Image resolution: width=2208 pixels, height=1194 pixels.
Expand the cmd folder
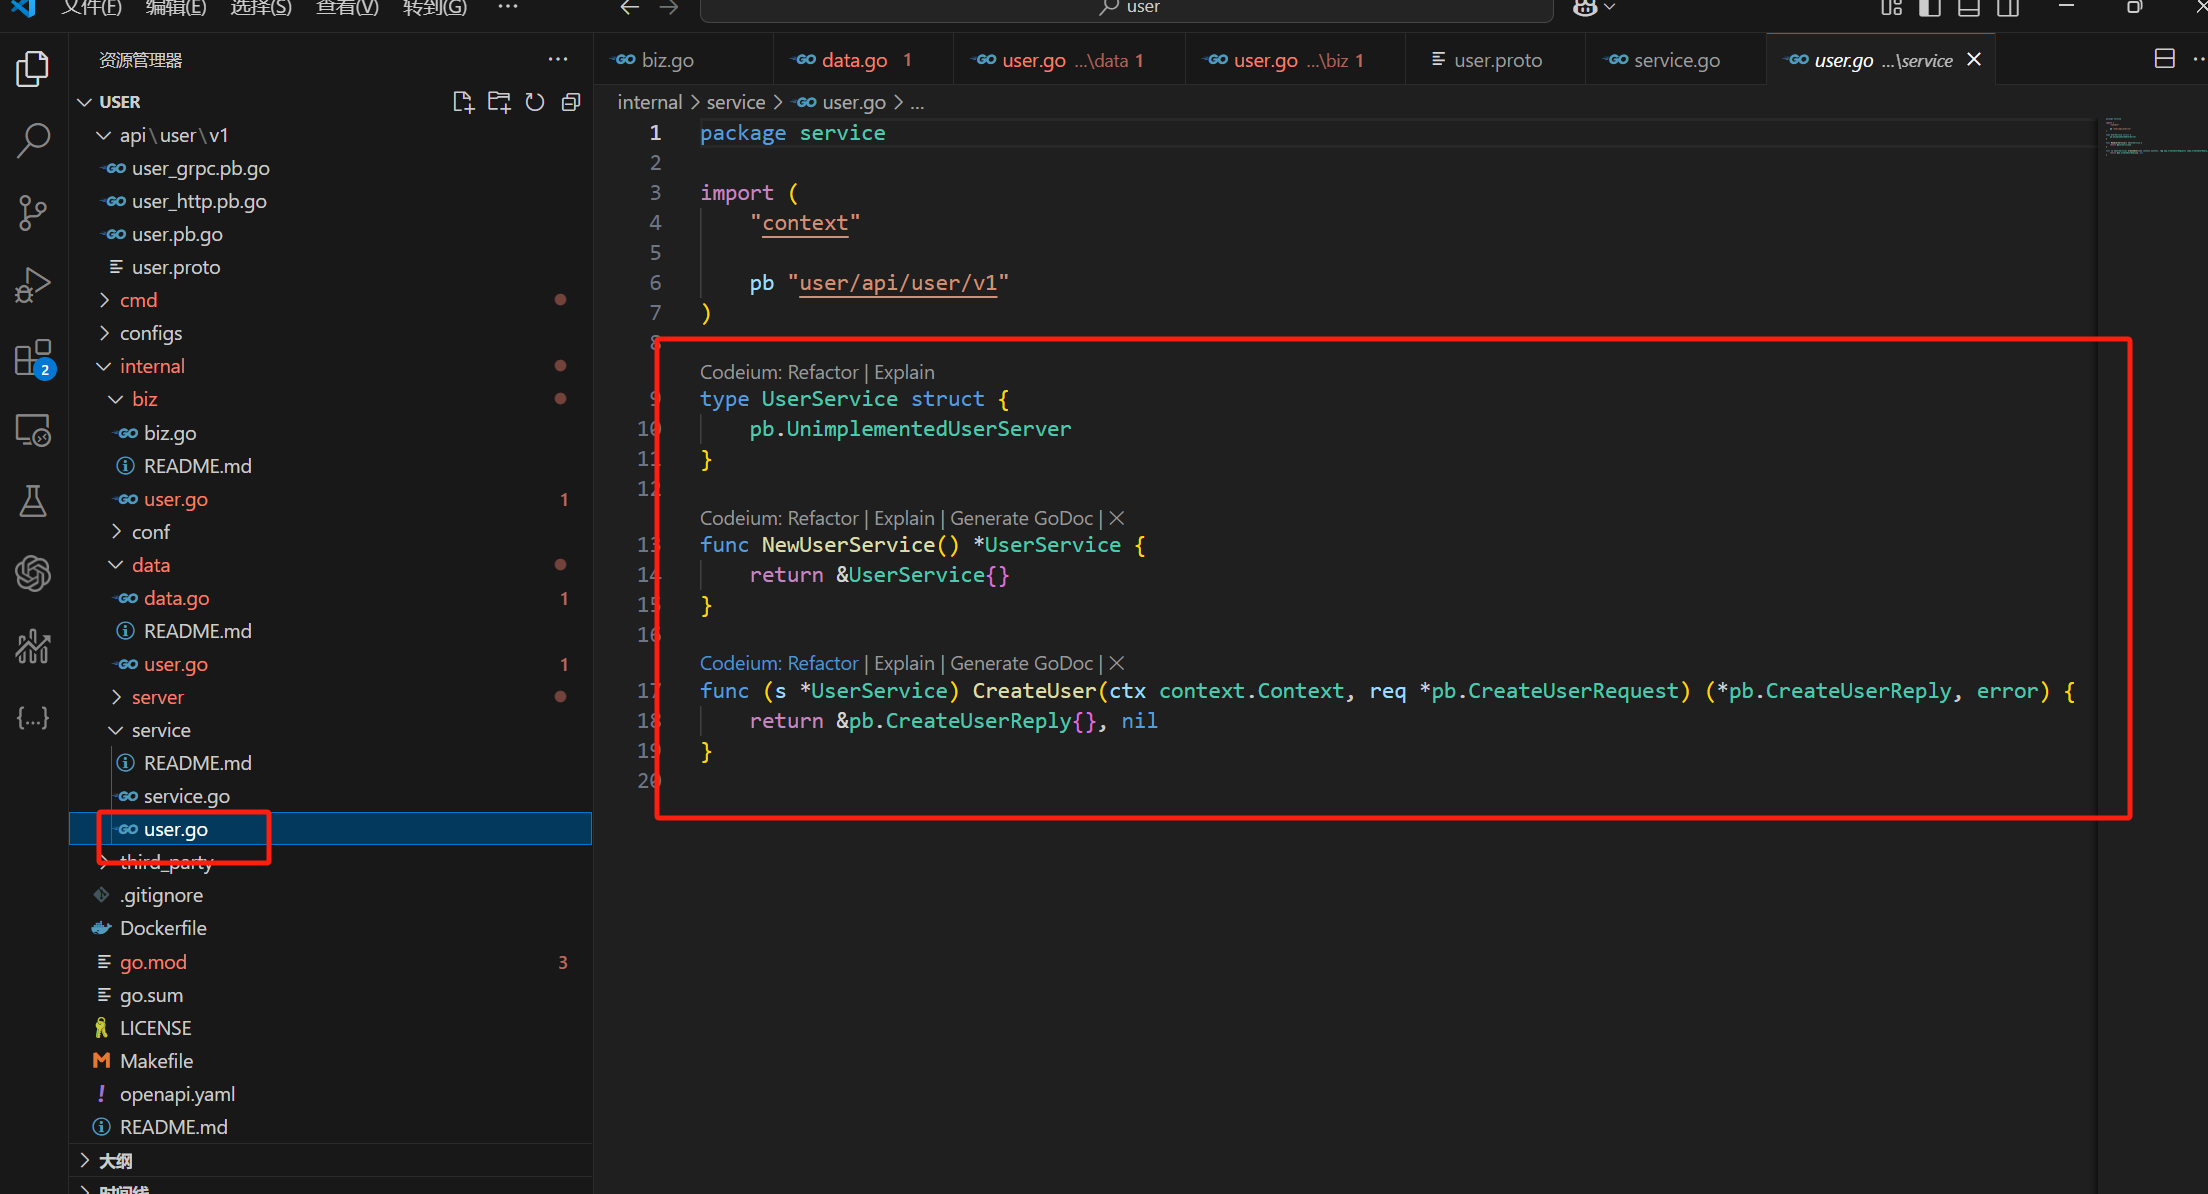click(104, 300)
